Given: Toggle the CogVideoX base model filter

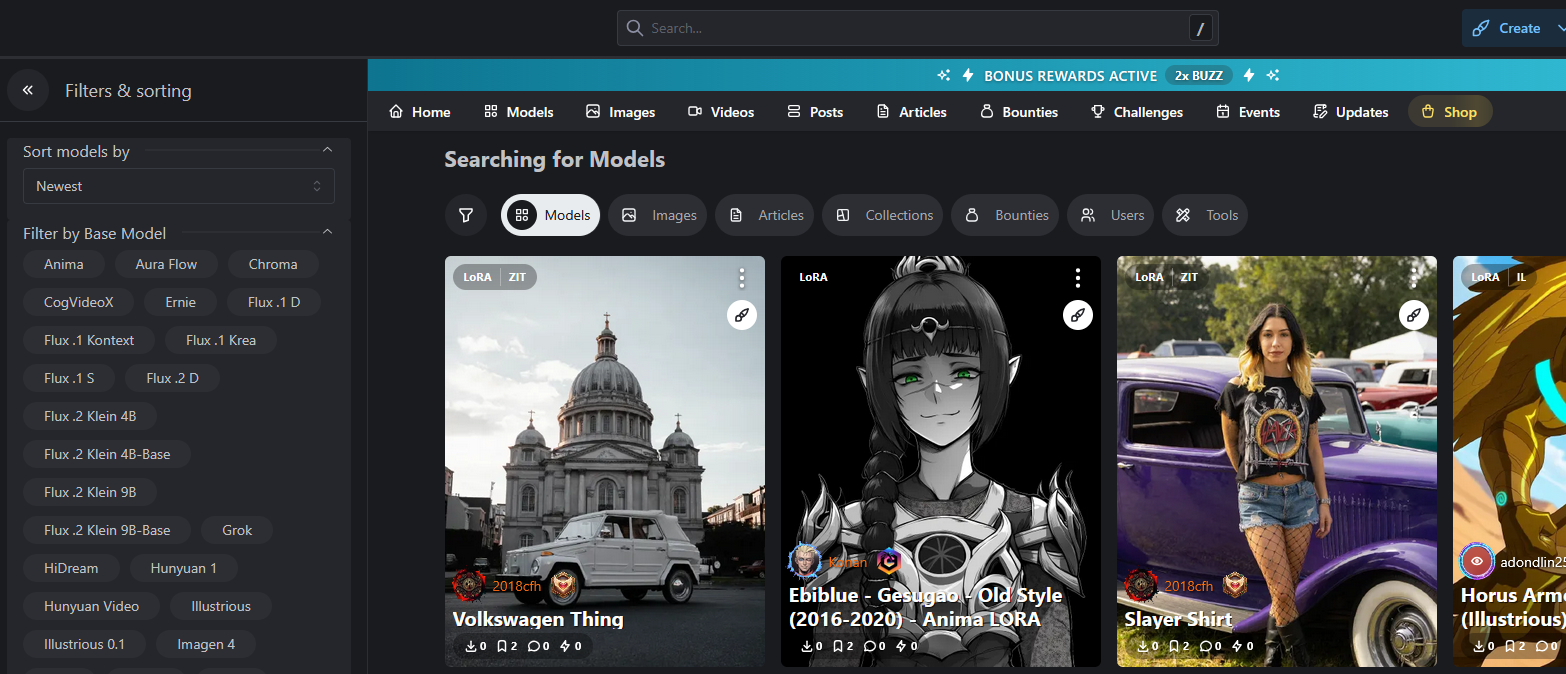Looking at the screenshot, I should [x=79, y=302].
